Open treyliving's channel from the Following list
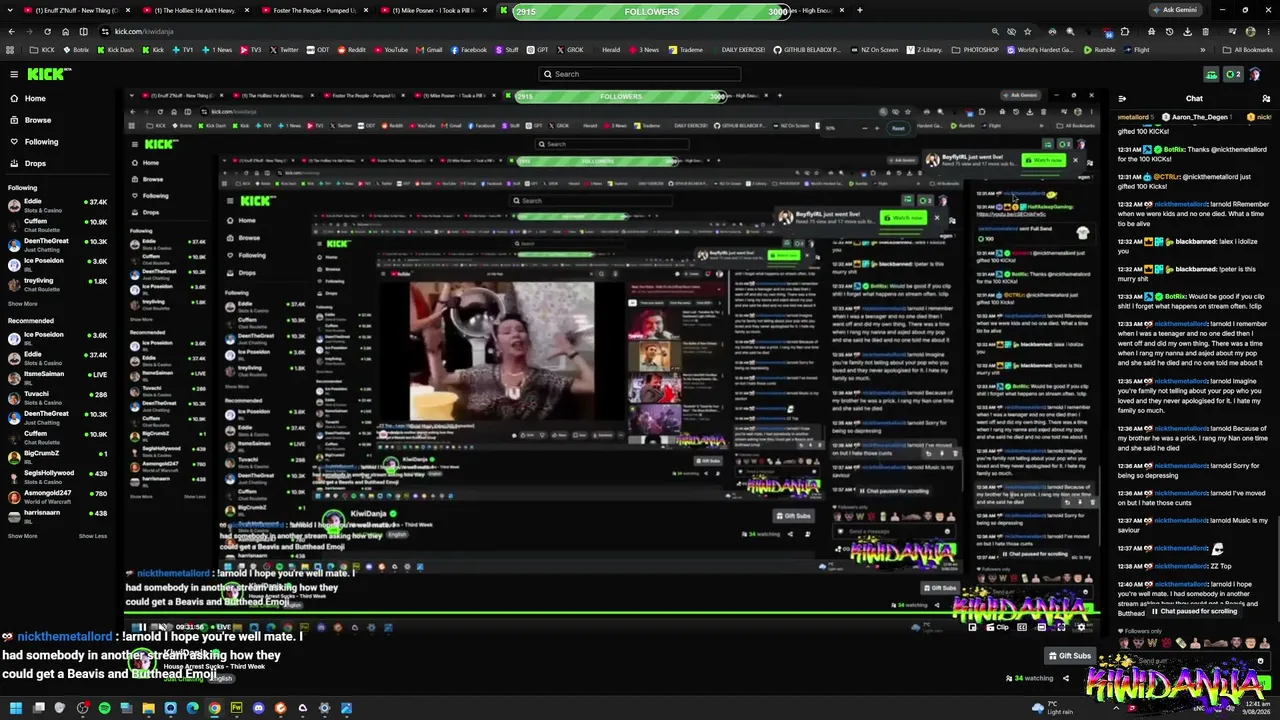 click(58, 284)
